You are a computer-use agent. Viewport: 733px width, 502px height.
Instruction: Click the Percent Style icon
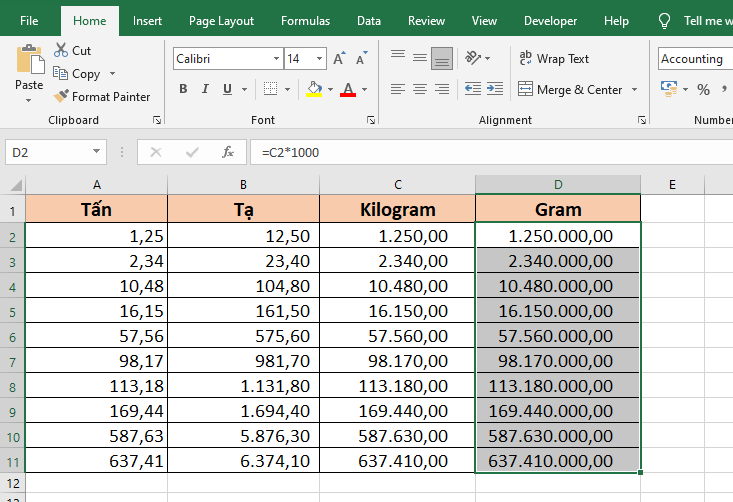click(x=703, y=89)
